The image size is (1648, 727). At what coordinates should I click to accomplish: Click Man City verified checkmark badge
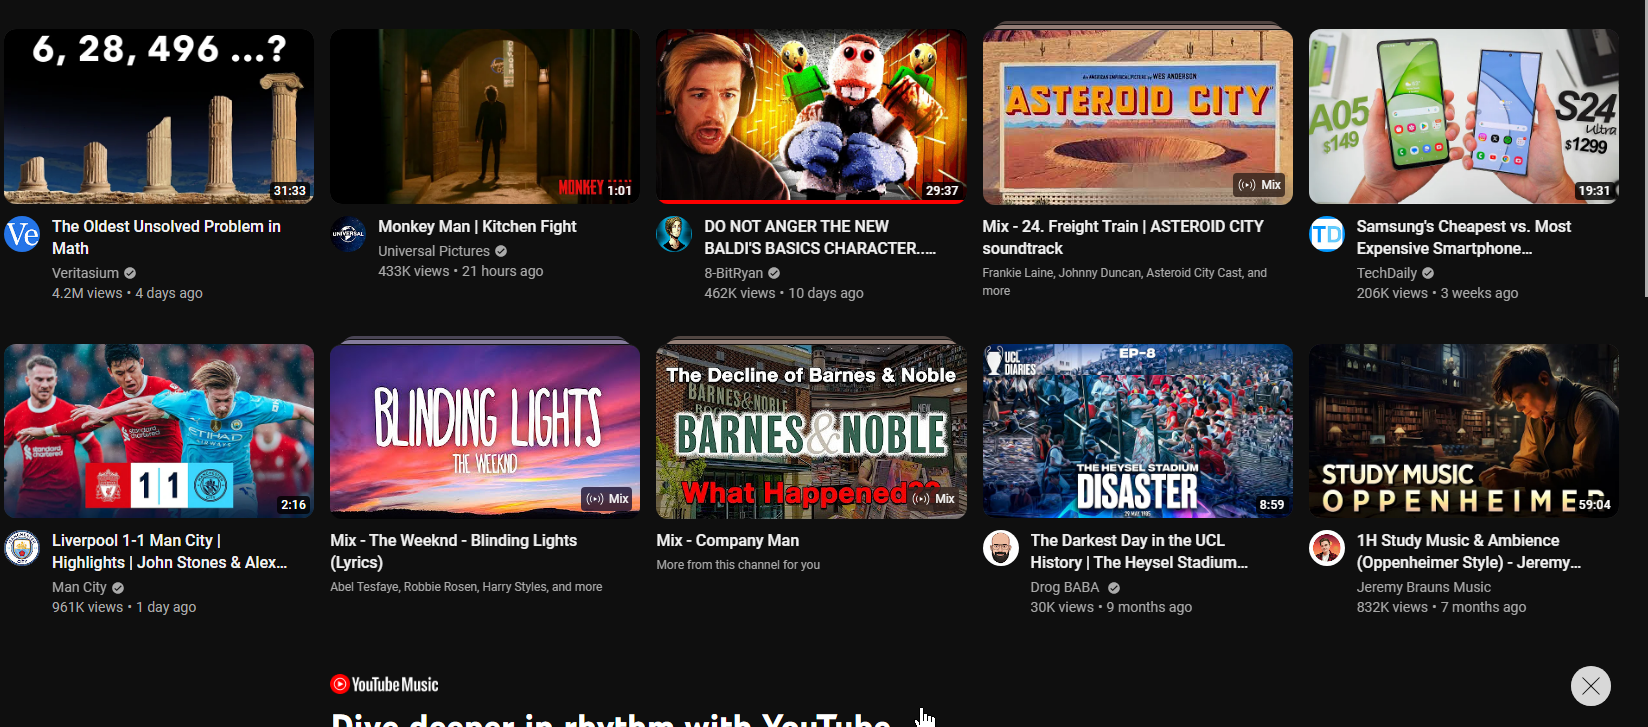(118, 587)
